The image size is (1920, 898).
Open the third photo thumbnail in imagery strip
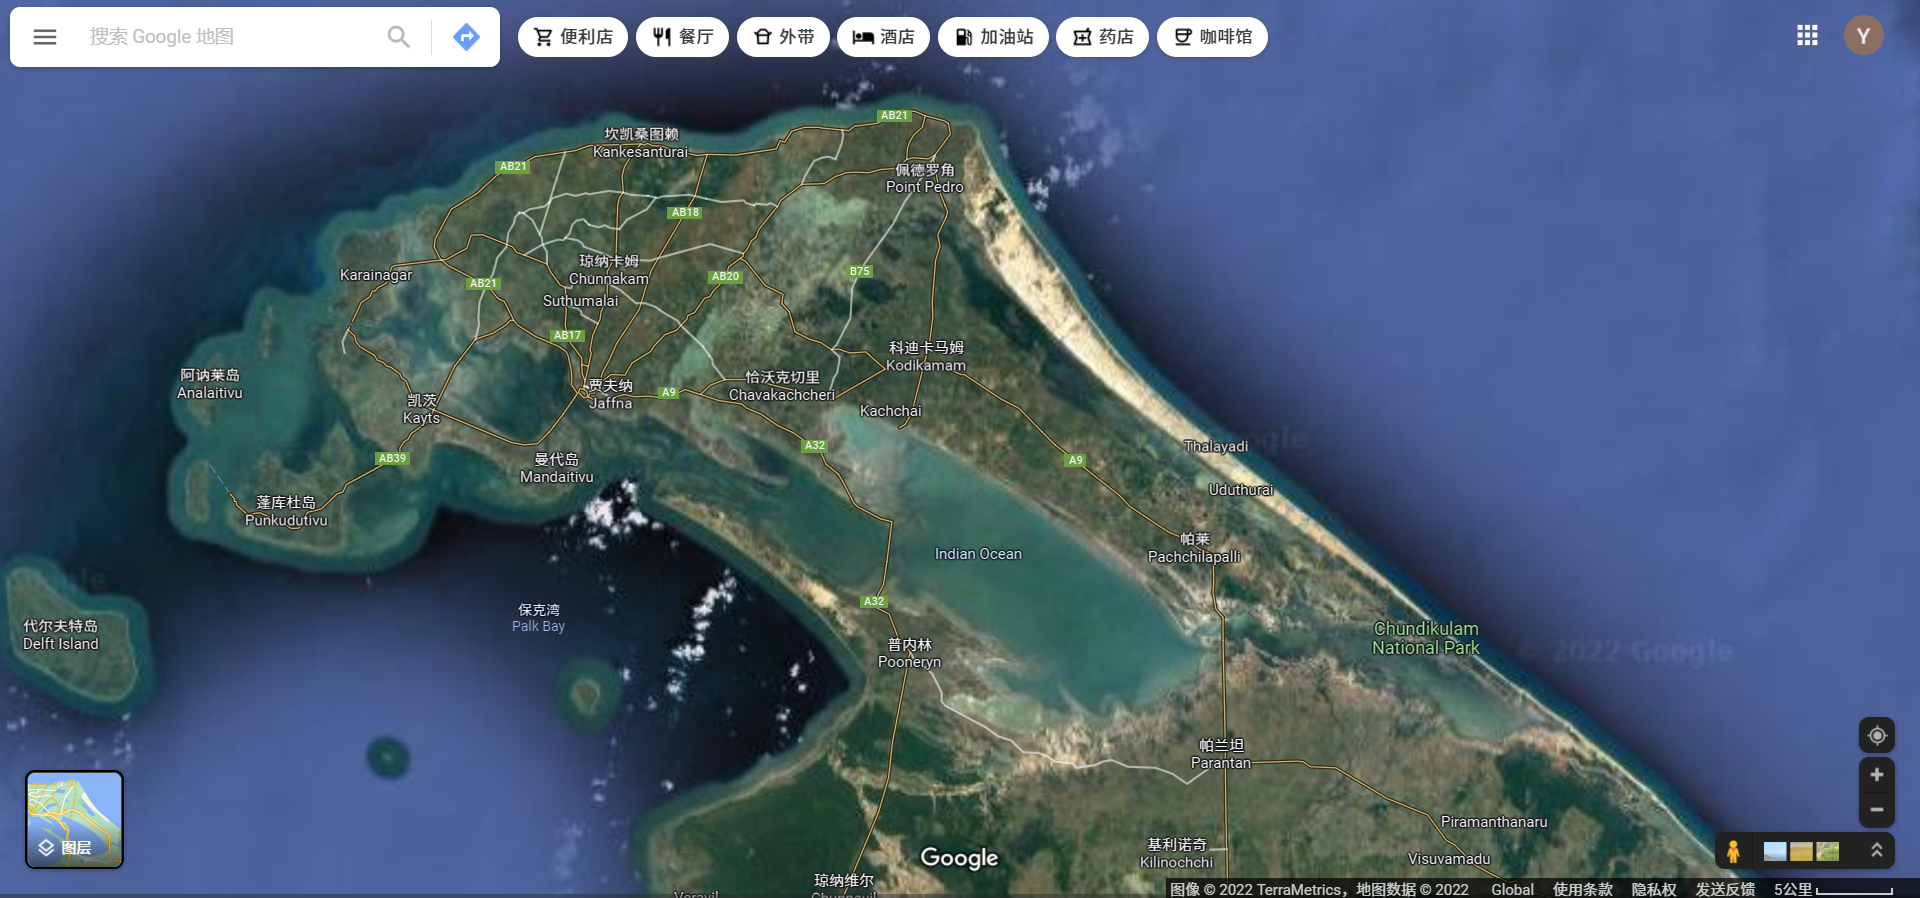pos(1828,851)
